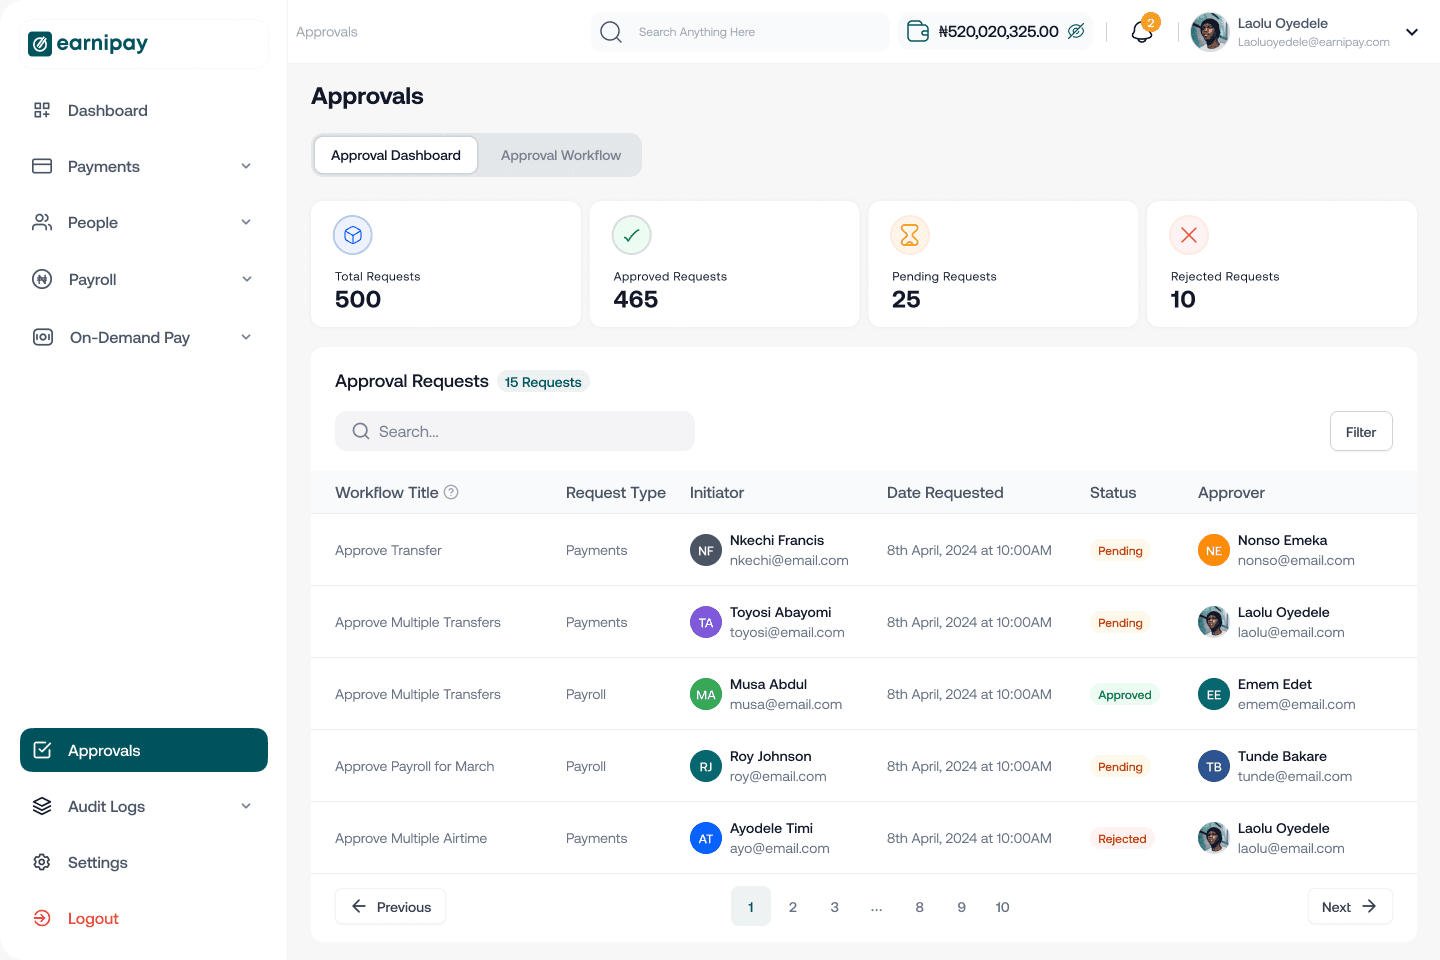Open the user profile dropdown arrow
Image resolution: width=1440 pixels, height=960 pixels.
[1412, 32]
